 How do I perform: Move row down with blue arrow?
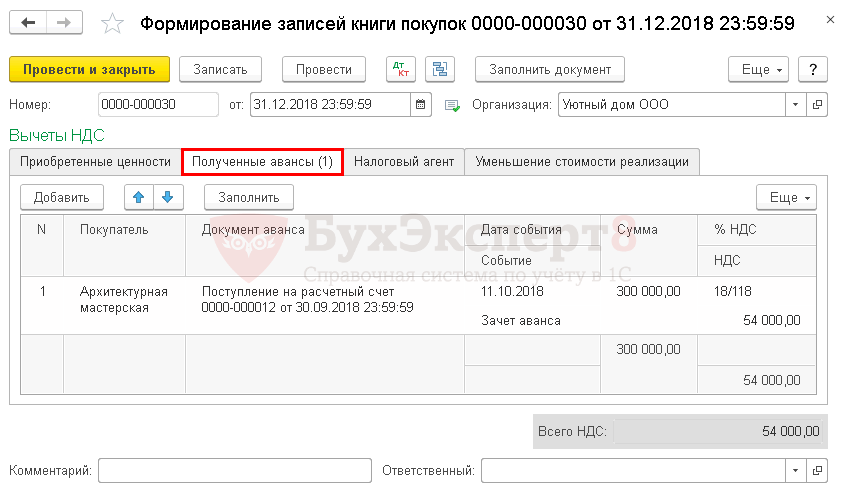click(x=167, y=197)
